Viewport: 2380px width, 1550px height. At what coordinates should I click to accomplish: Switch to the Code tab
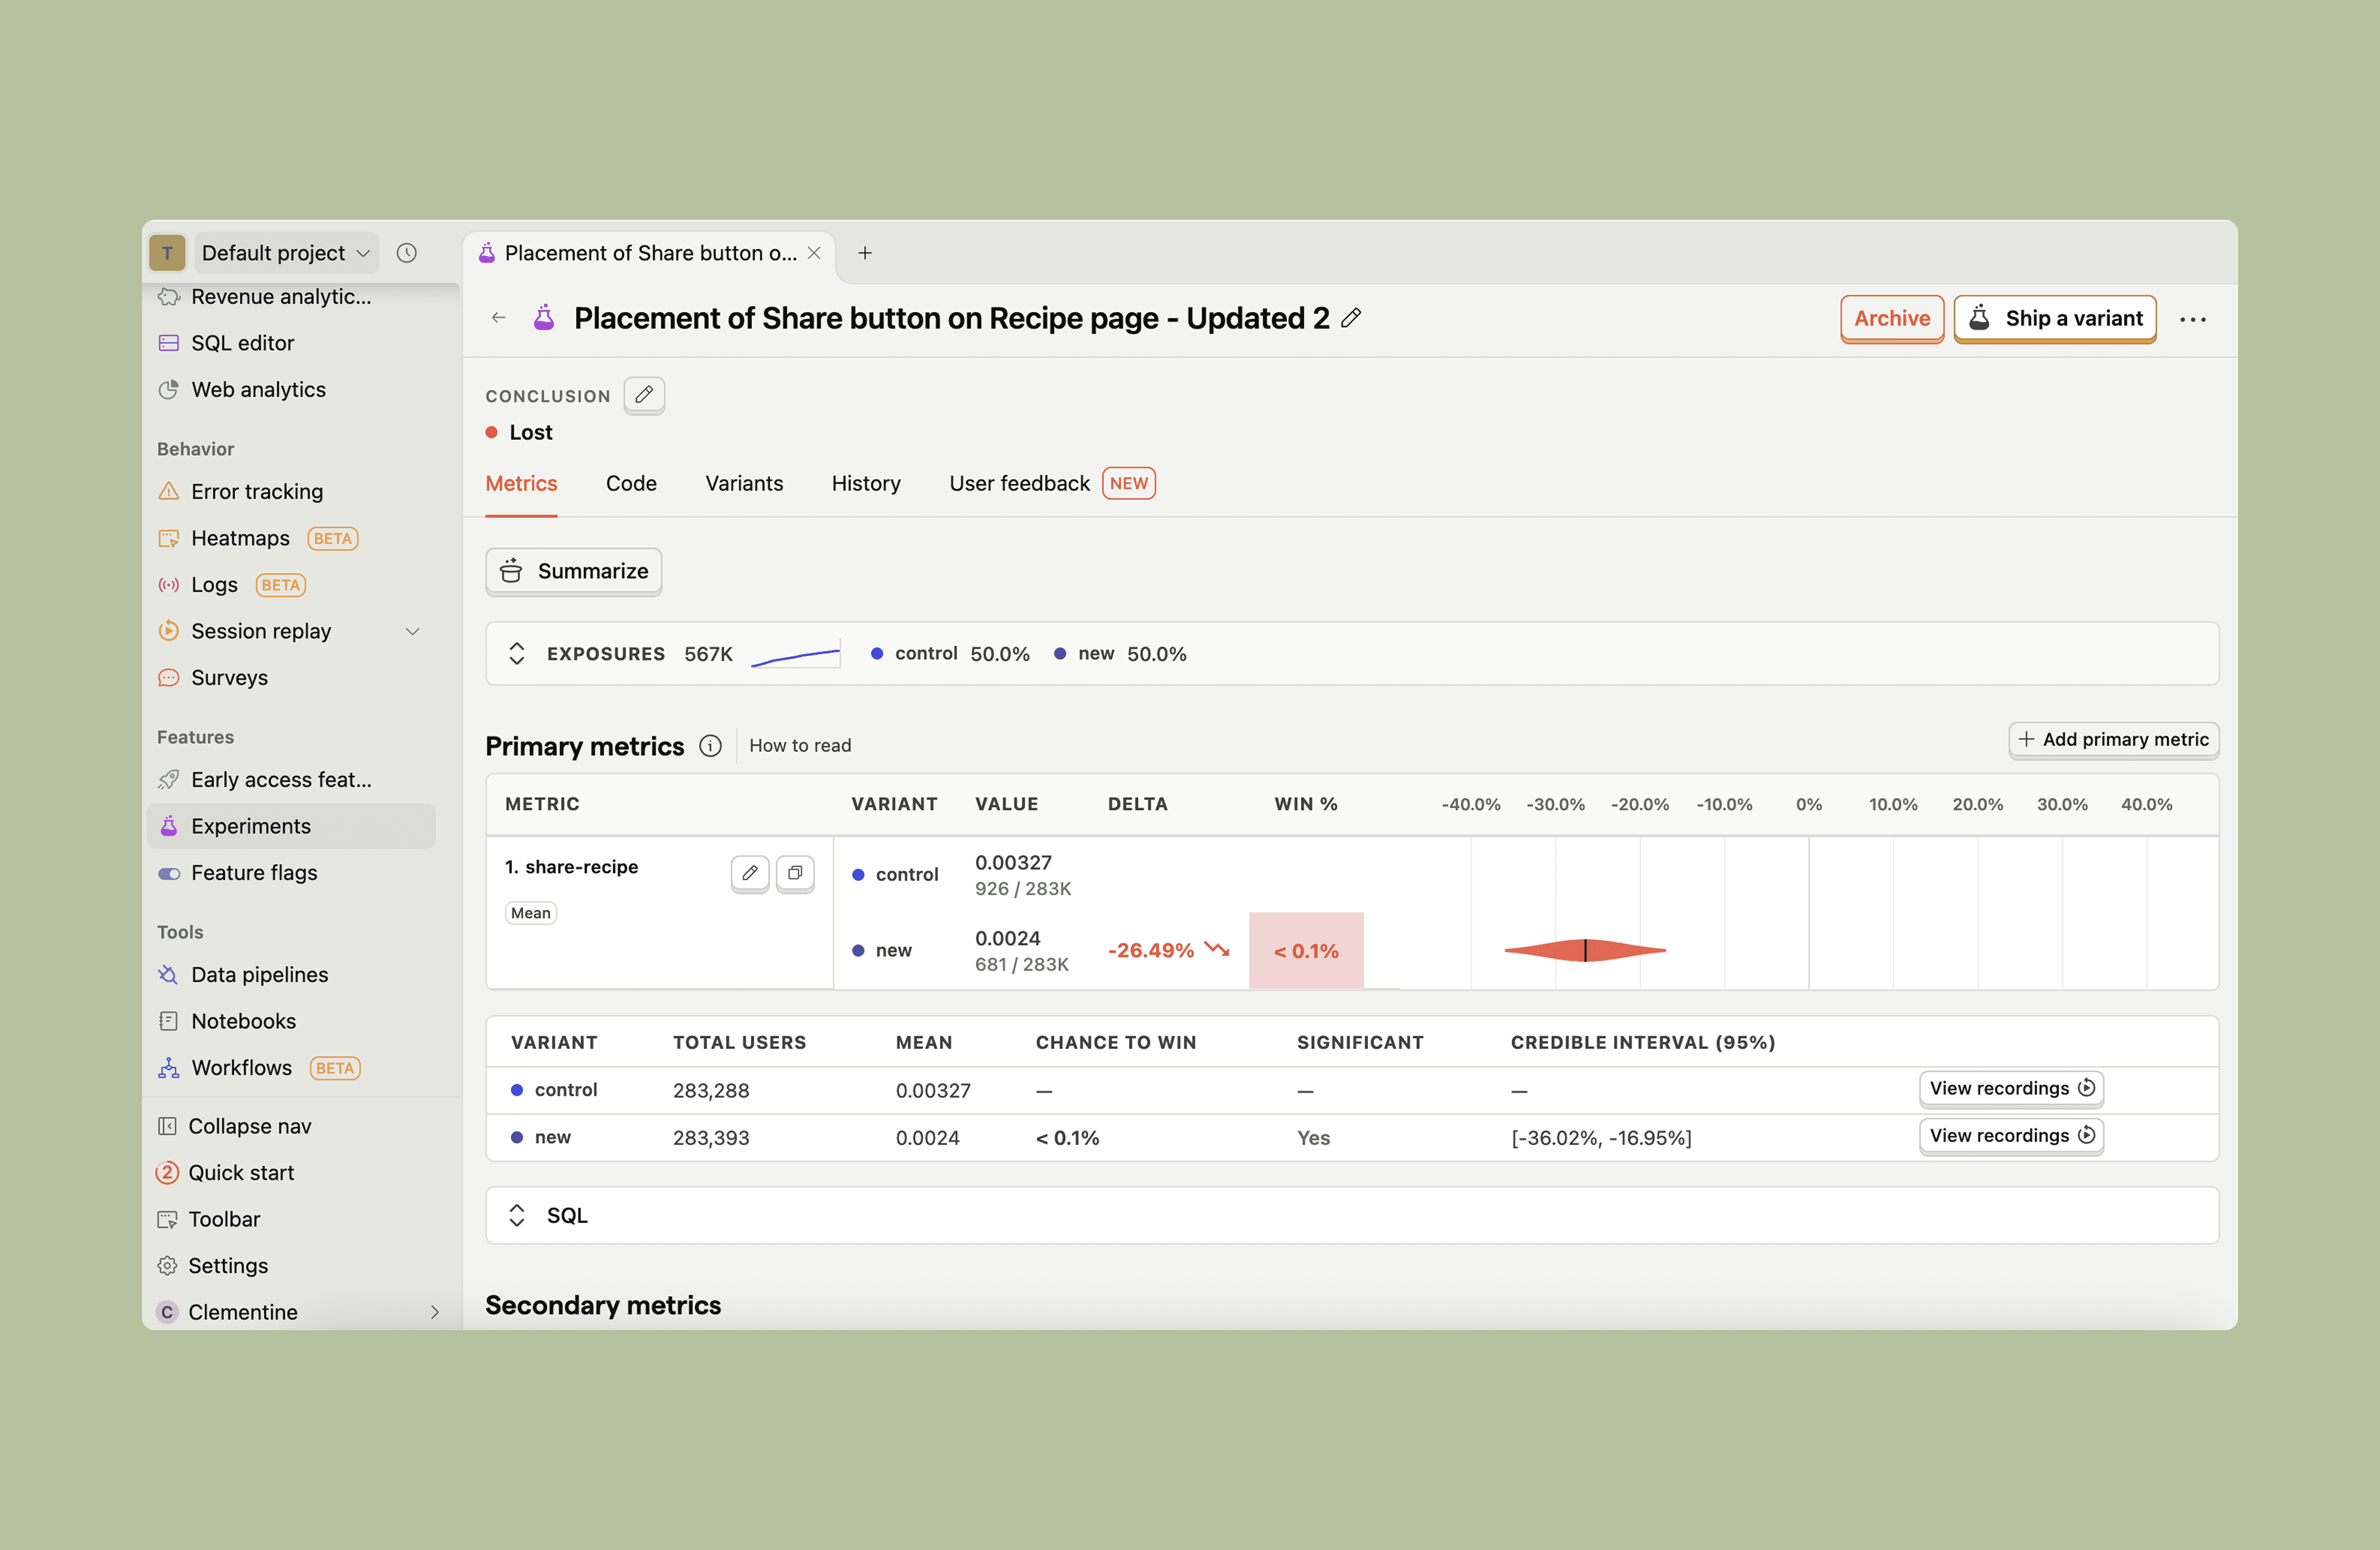[631, 484]
